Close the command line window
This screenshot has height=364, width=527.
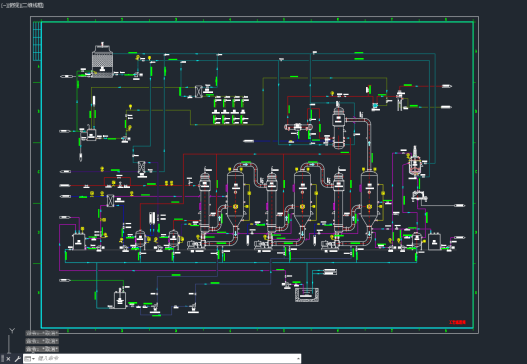coord(8,359)
